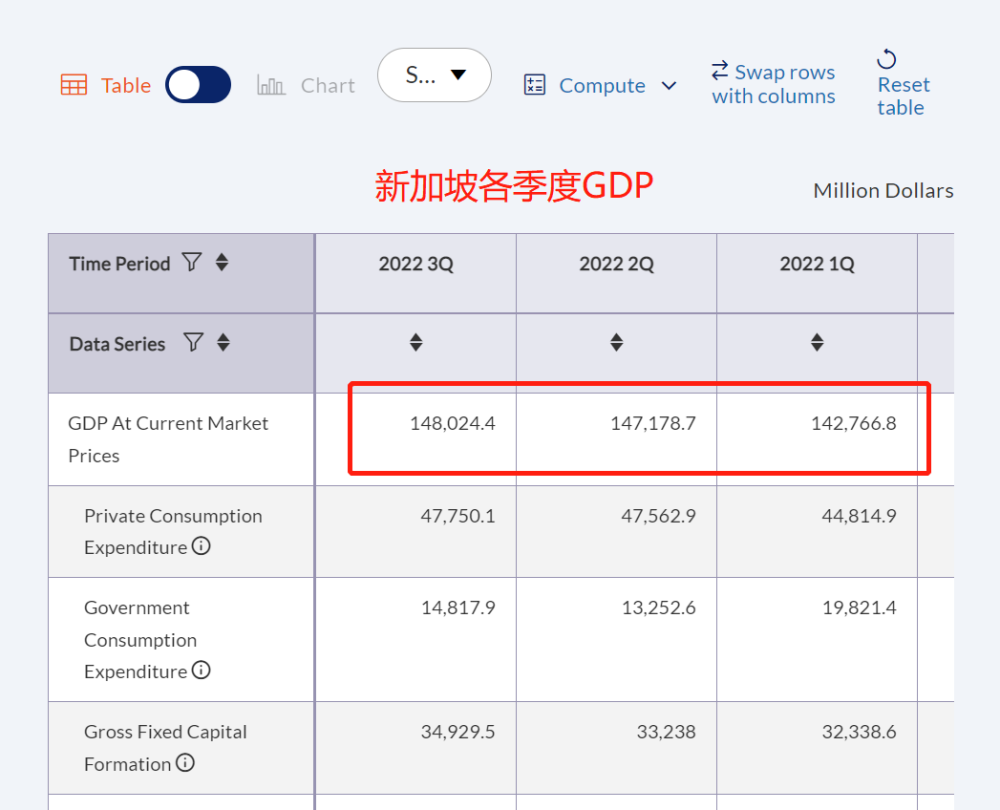The image size is (1000, 810).
Task: Select the cell value 34,929.5
Action: pos(458,732)
